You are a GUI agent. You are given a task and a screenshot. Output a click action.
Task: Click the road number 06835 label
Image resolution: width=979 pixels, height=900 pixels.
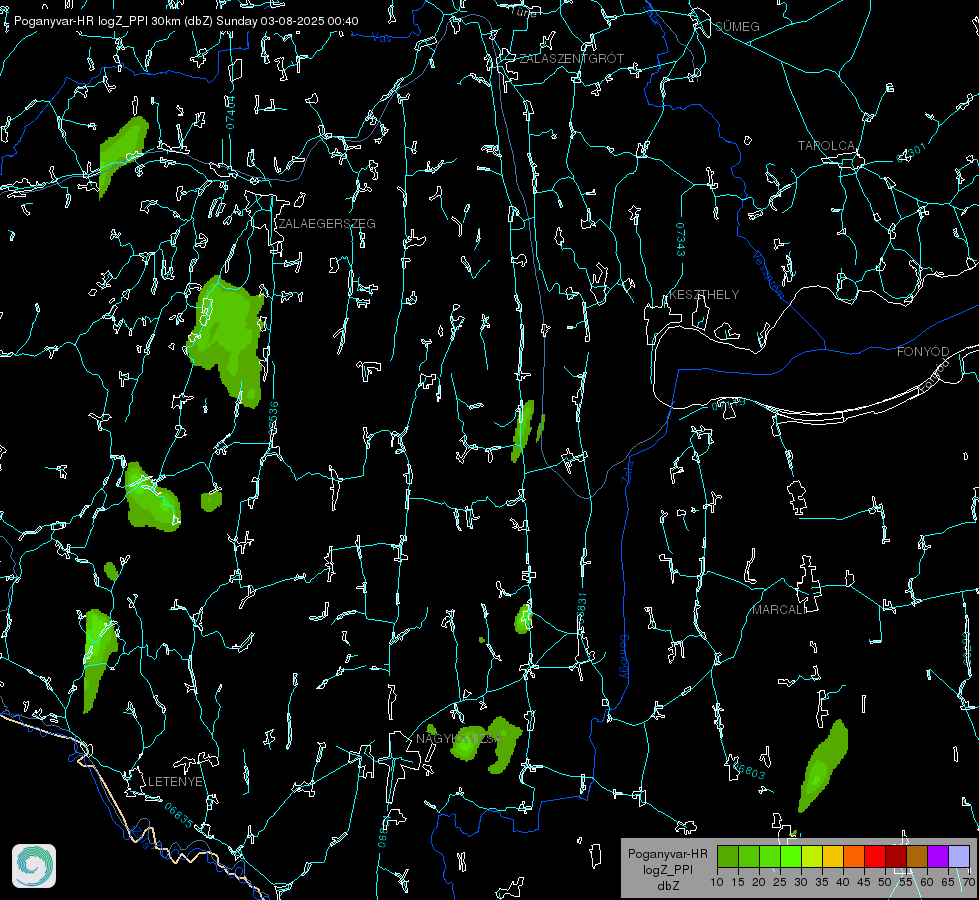click(x=179, y=816)
